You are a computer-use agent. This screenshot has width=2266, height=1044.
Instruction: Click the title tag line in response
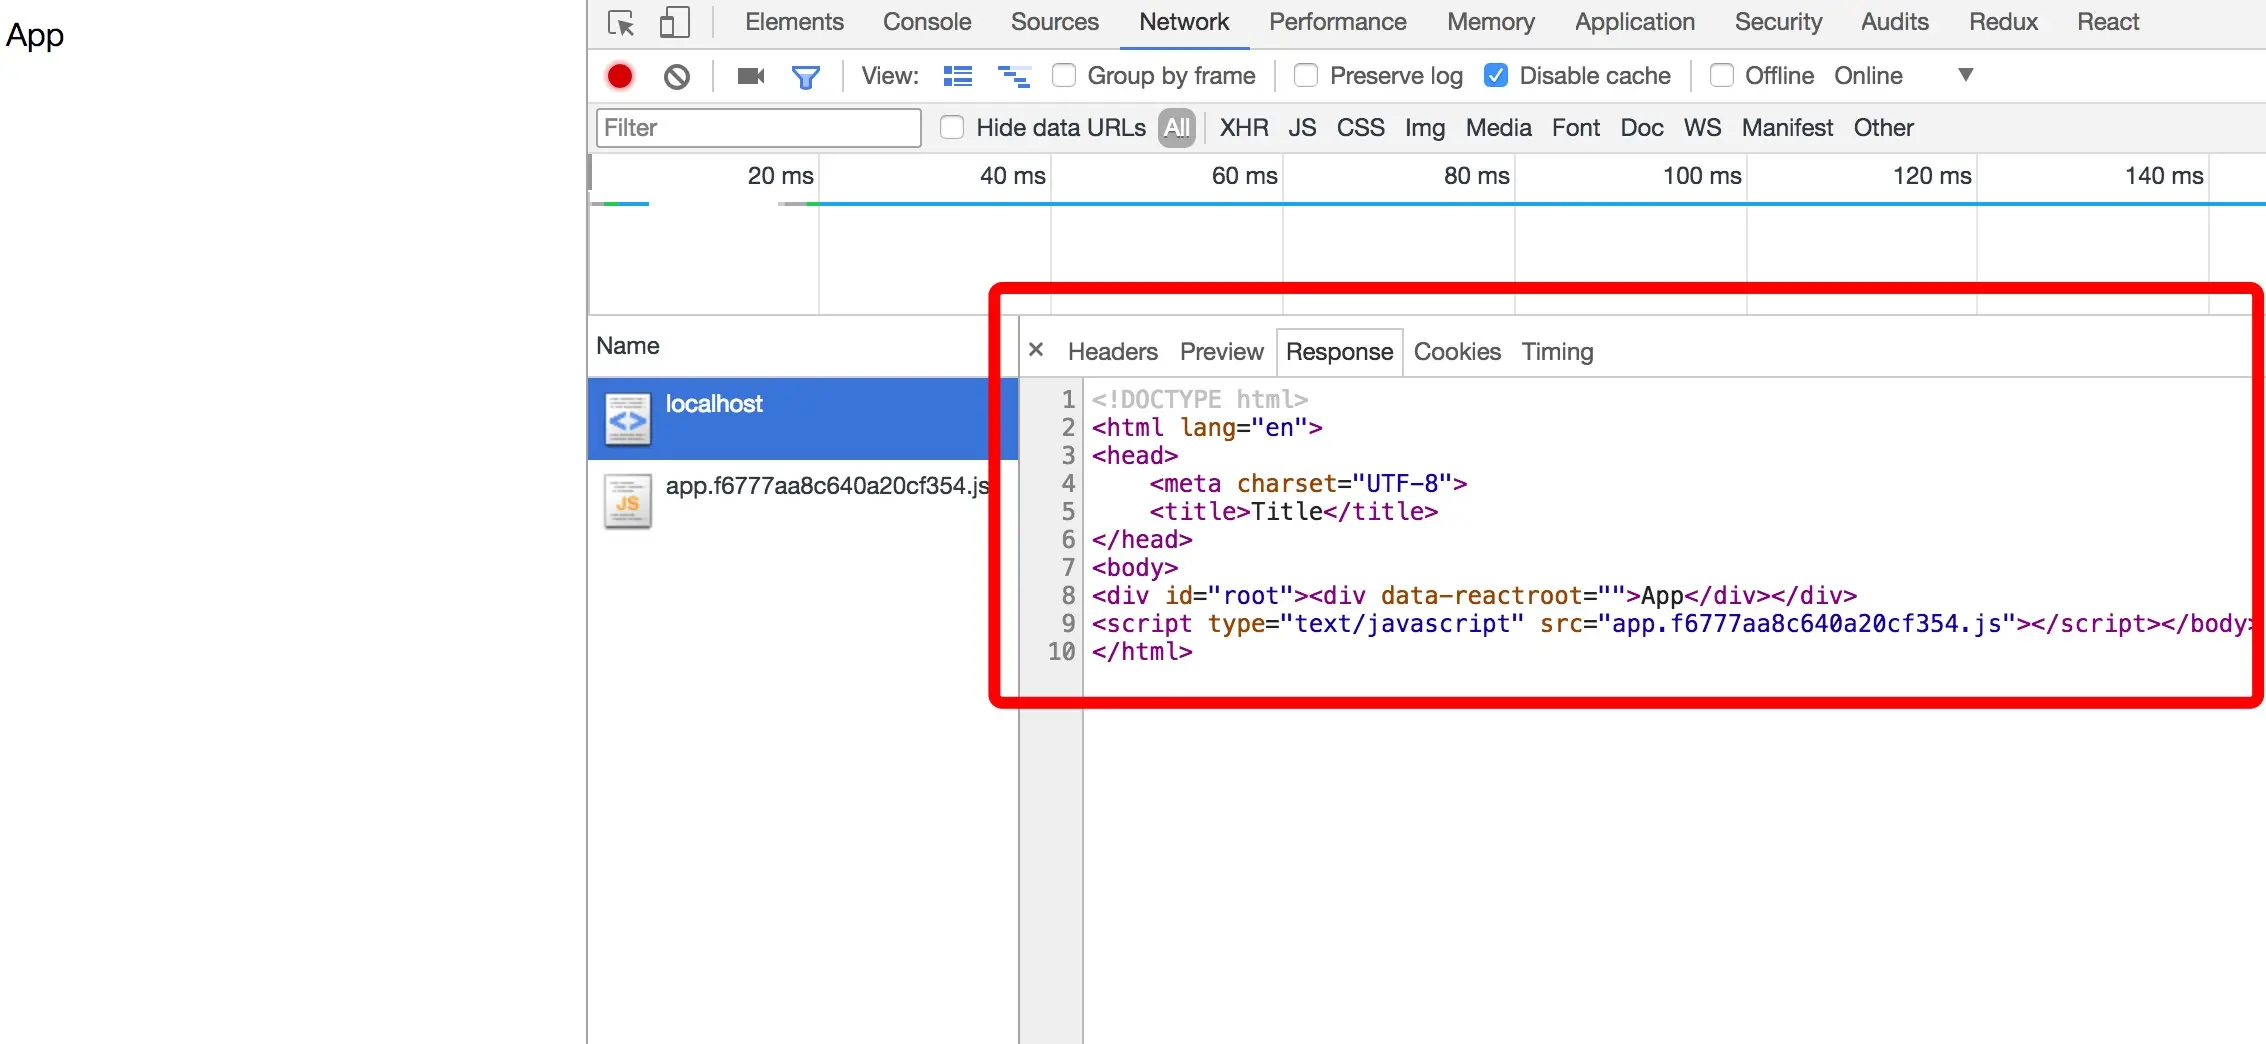1294,512
